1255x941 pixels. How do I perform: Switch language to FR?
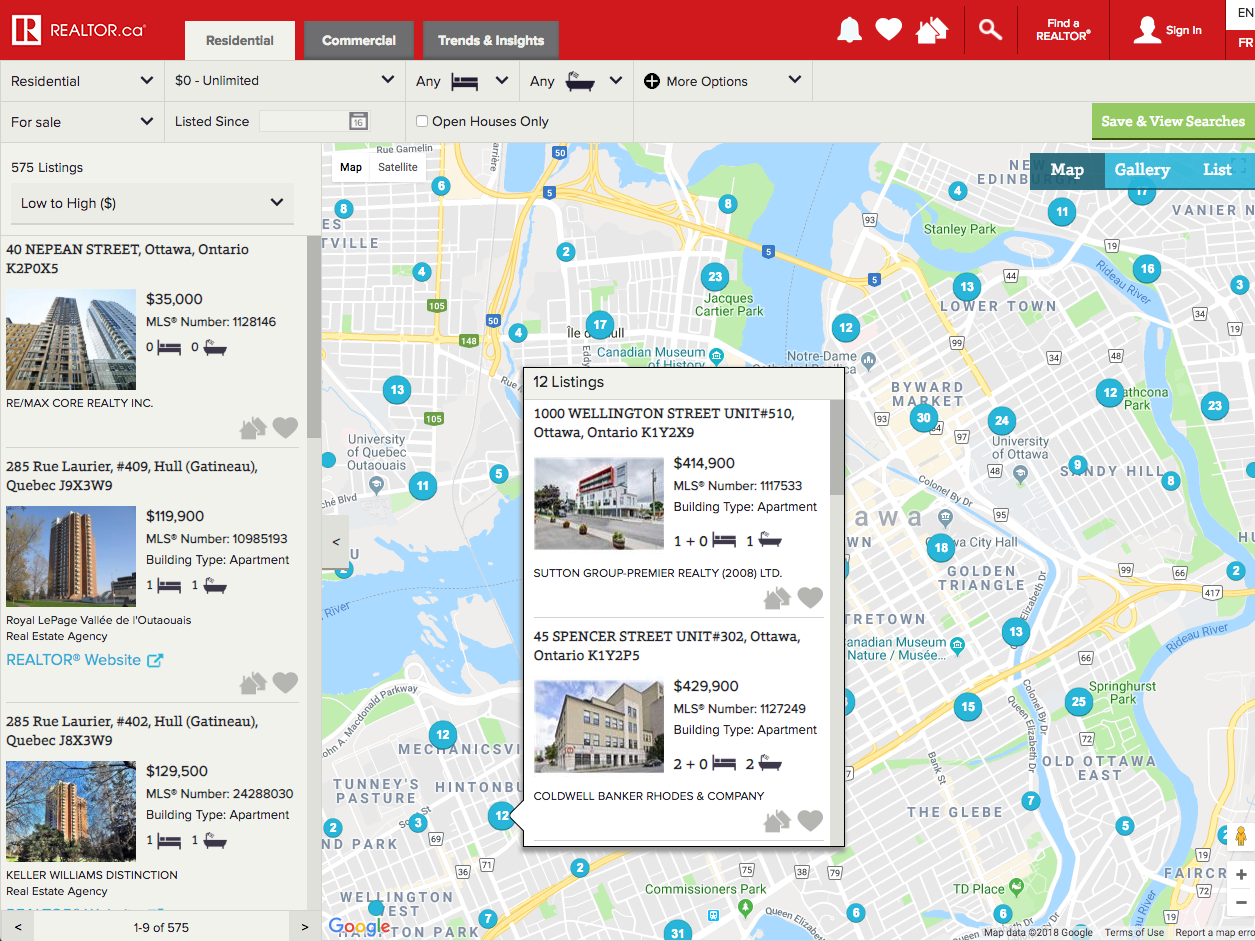coord(1244,43)
